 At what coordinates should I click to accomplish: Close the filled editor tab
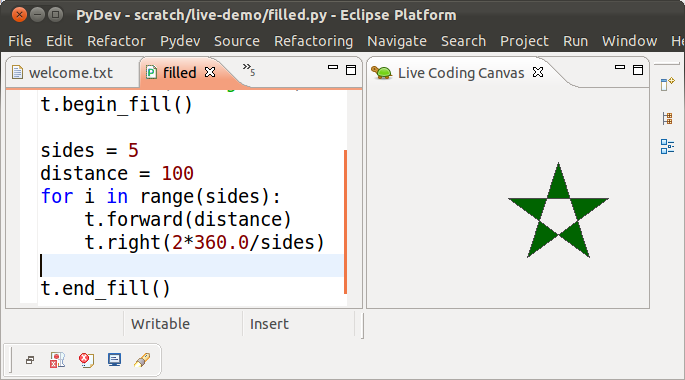(210, 72)
